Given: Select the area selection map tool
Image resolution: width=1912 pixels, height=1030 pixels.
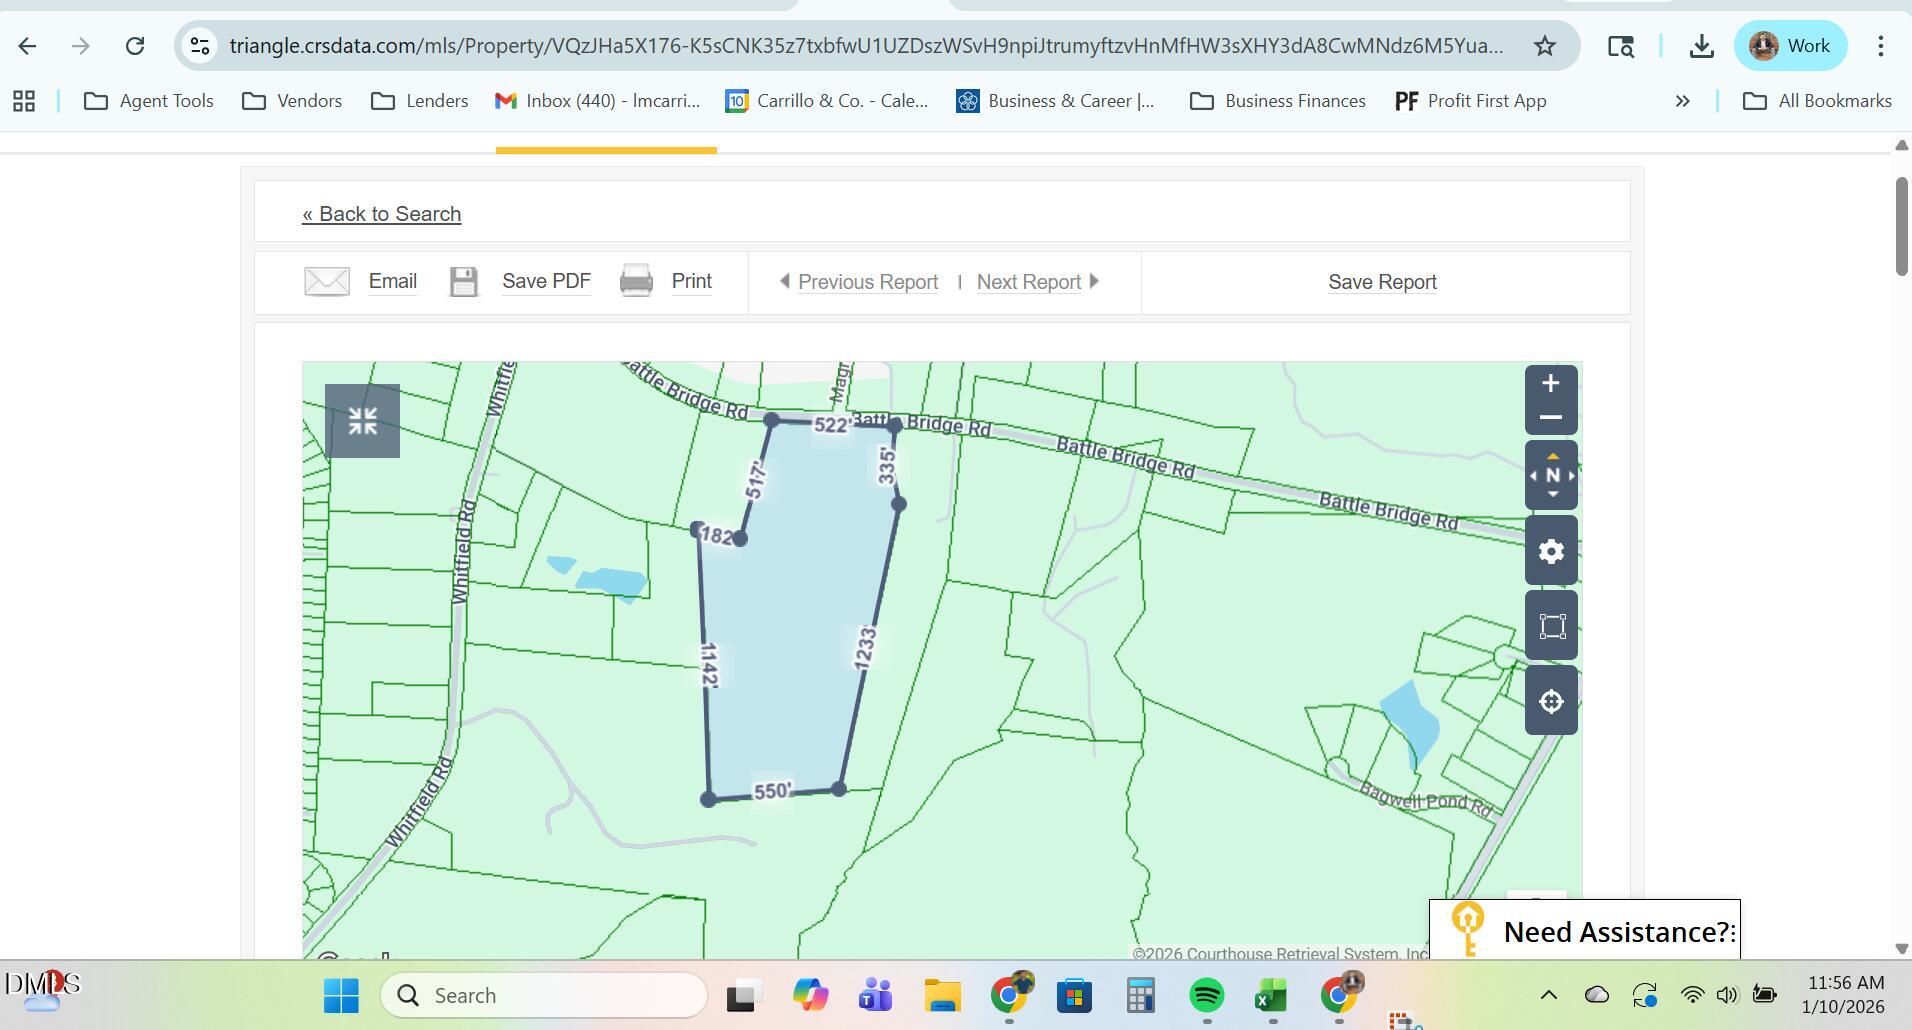Looking at the screenshot, I should pos(1551,625).
